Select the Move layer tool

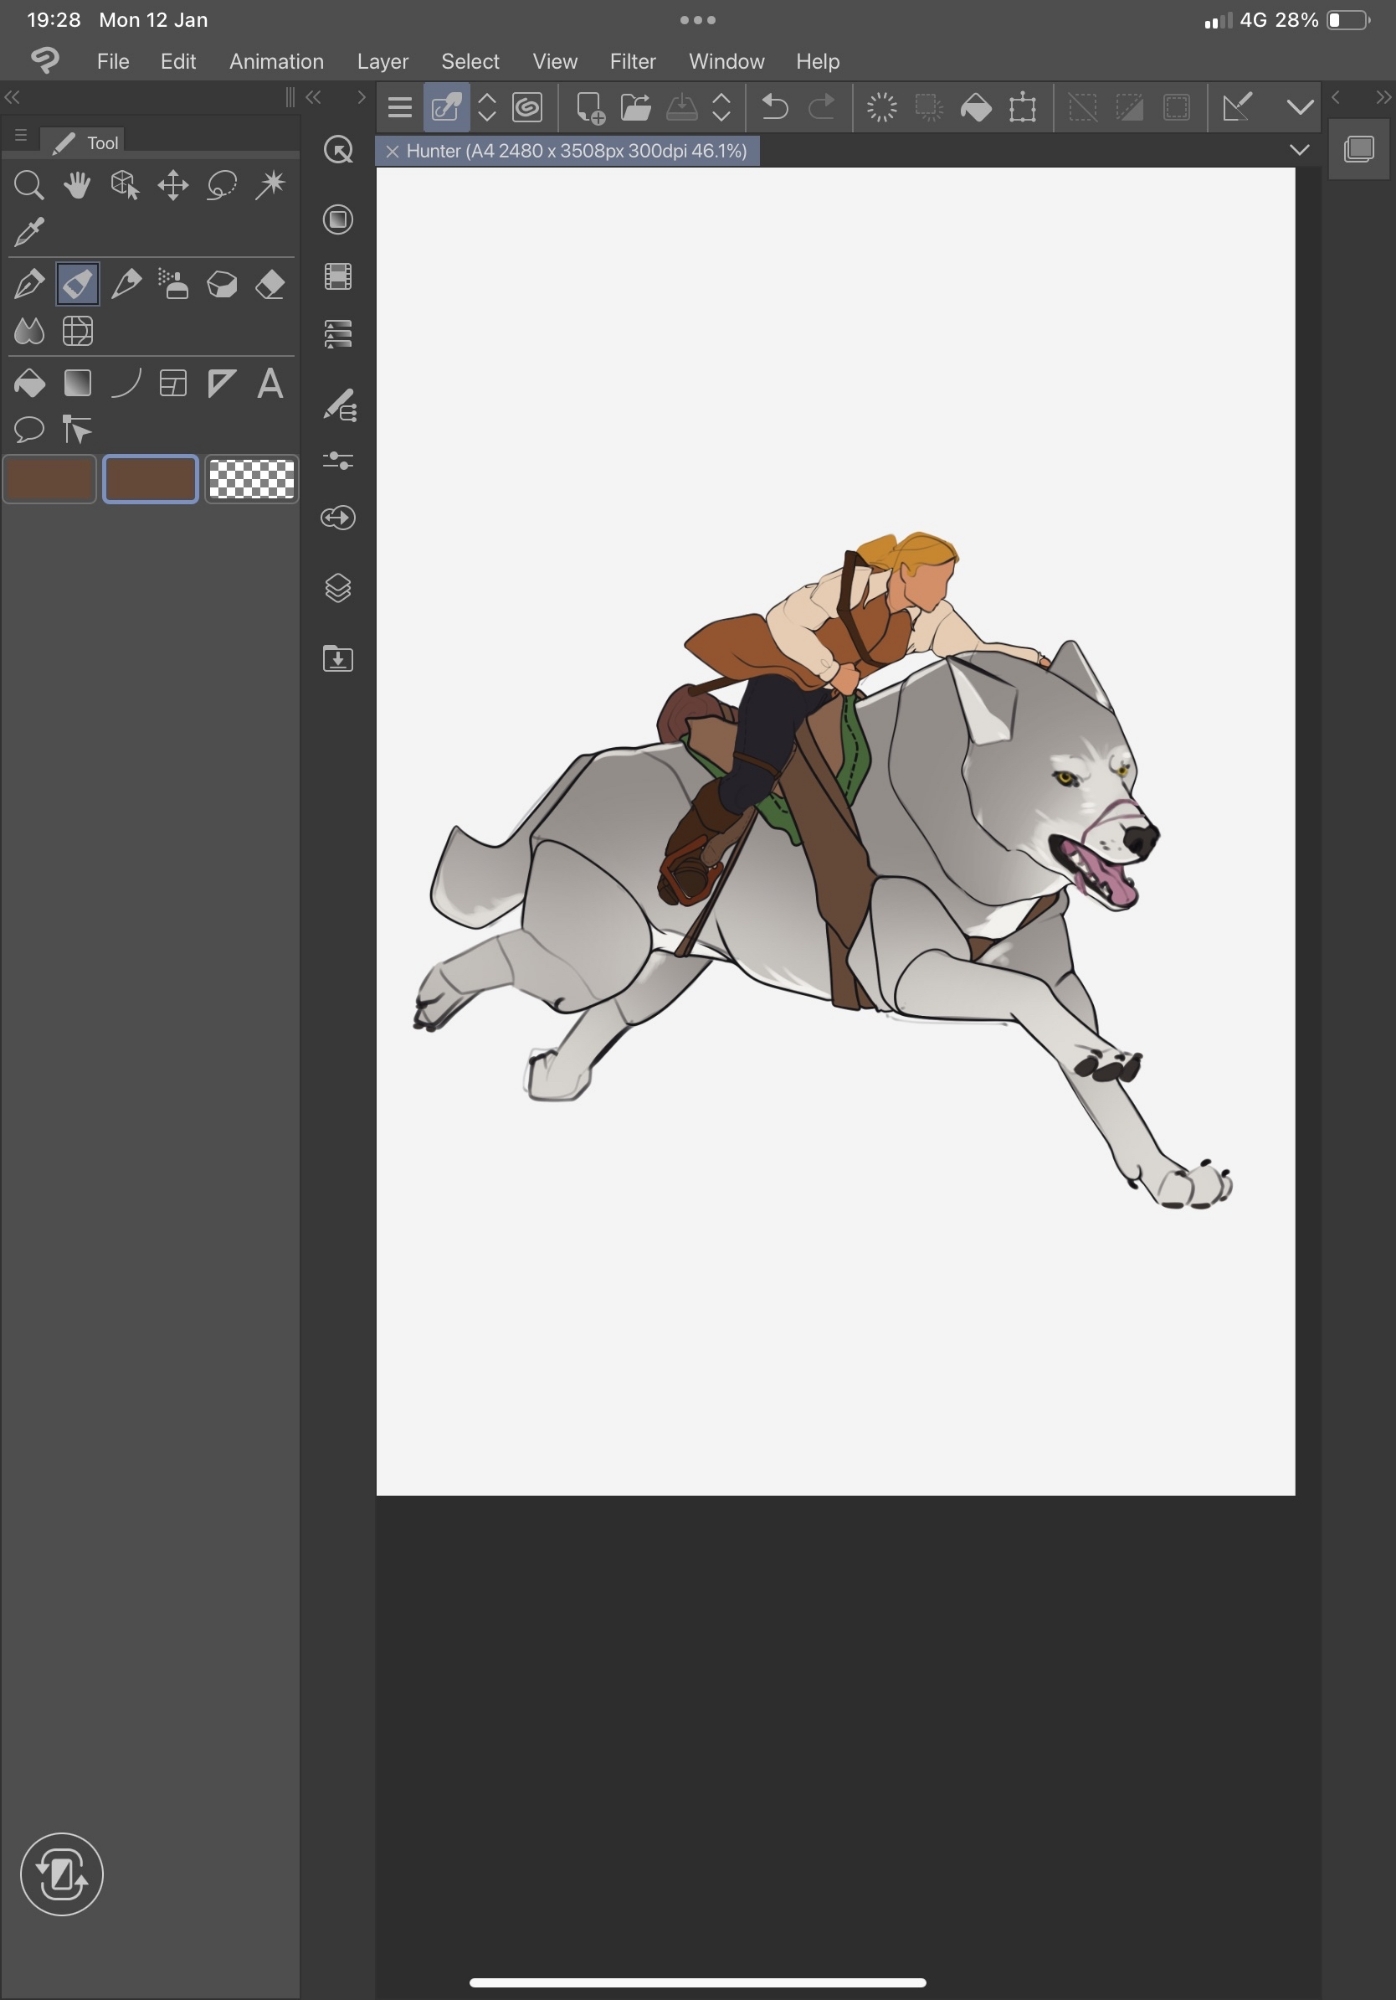[x=173, y=185]
